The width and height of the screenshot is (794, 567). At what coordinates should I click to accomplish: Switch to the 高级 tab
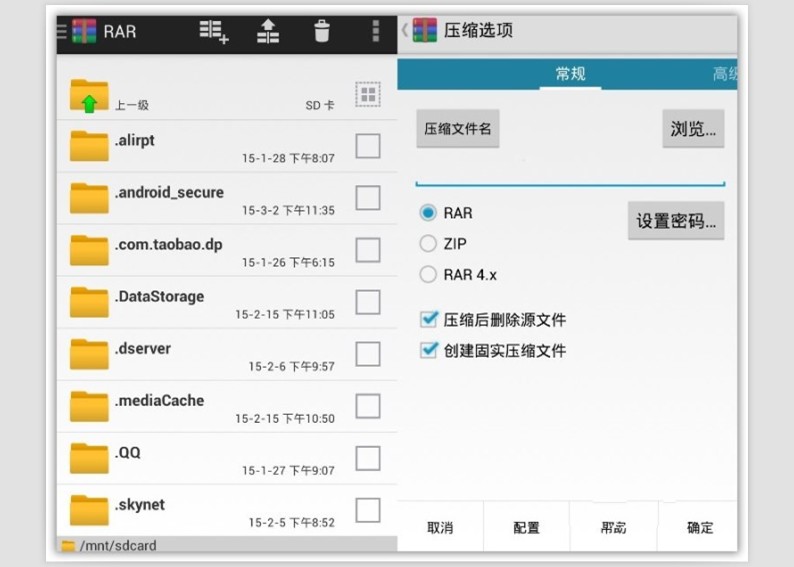(725, 74)
